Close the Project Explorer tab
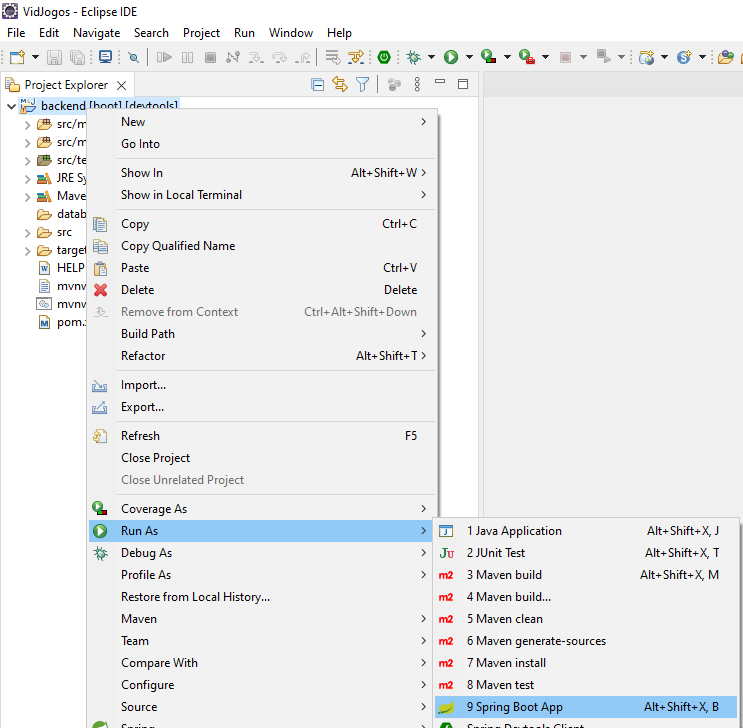This screenshot has width=743, height=728. 122,85
